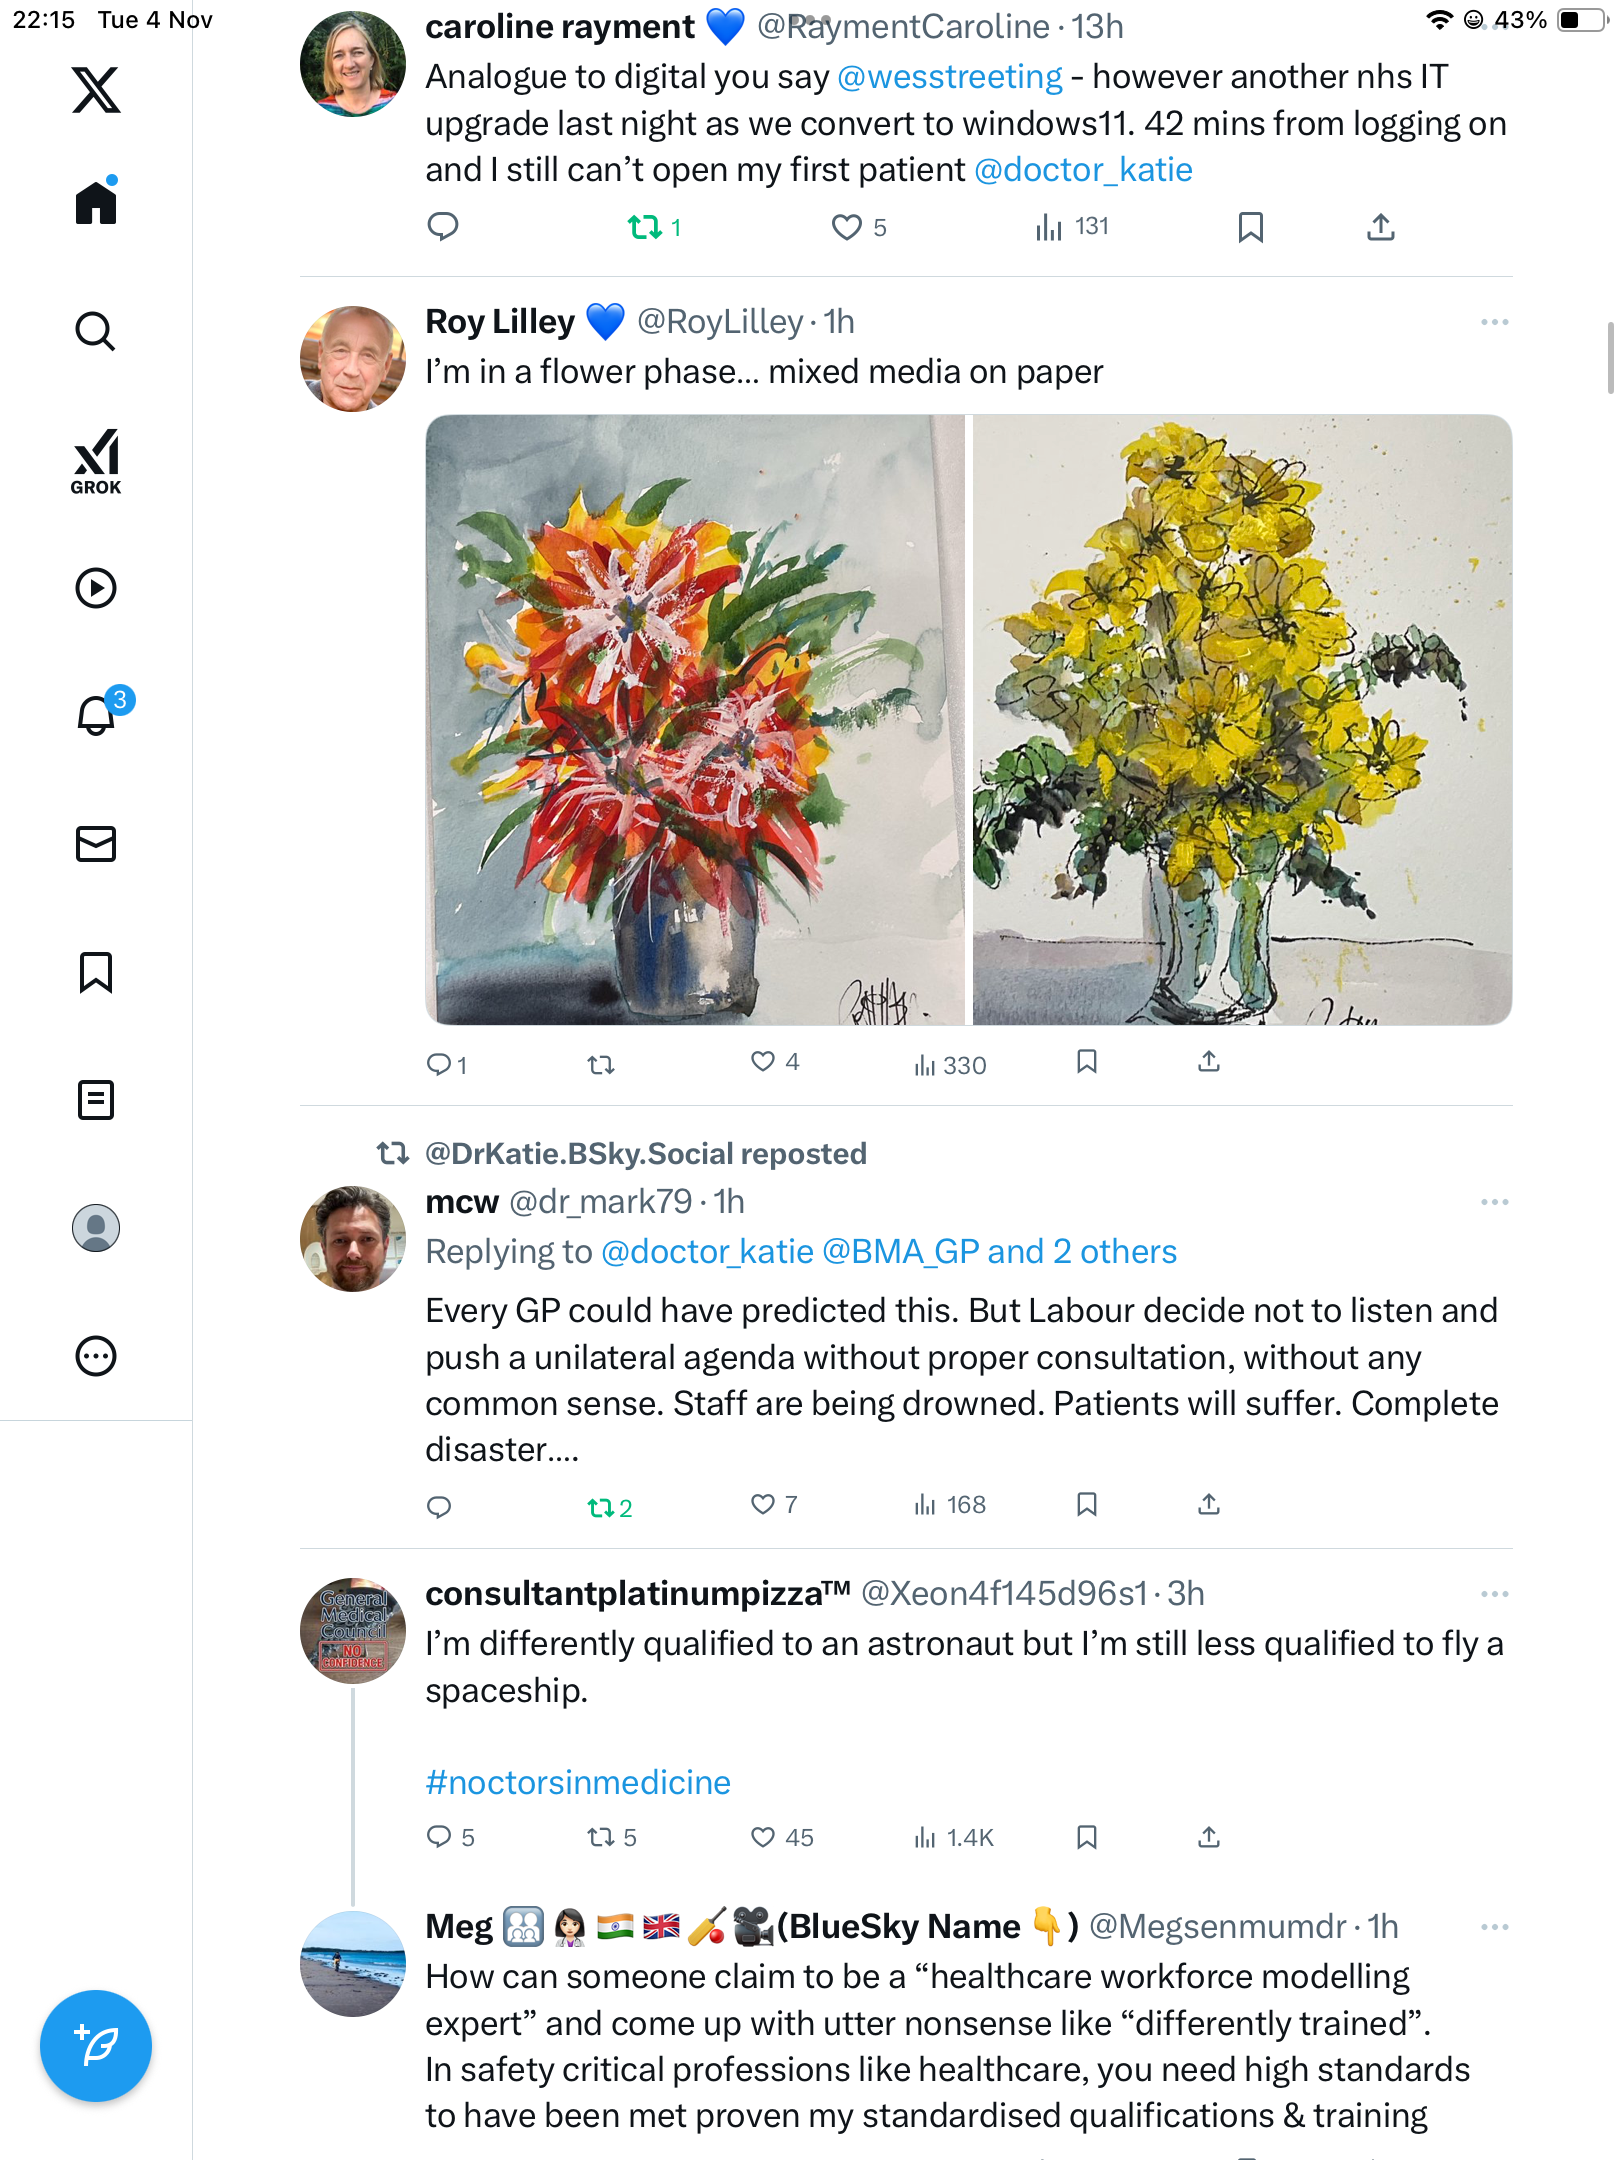Open the #noctorsinmedicine hashtag link
Image resolution: width=1620 pixels, height=2160 pixels.
[578, 1783]
